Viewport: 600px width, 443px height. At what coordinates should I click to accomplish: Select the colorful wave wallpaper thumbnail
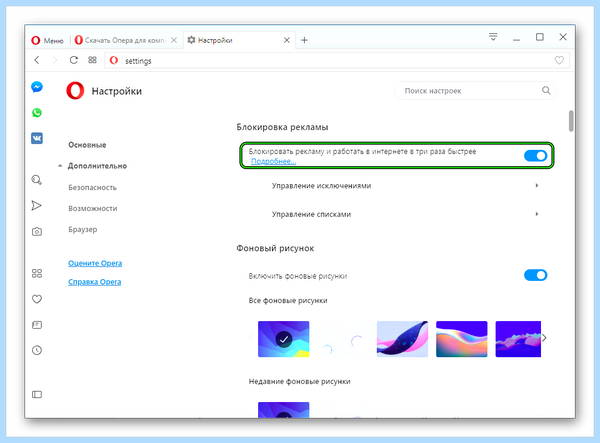tap(461, 339)
